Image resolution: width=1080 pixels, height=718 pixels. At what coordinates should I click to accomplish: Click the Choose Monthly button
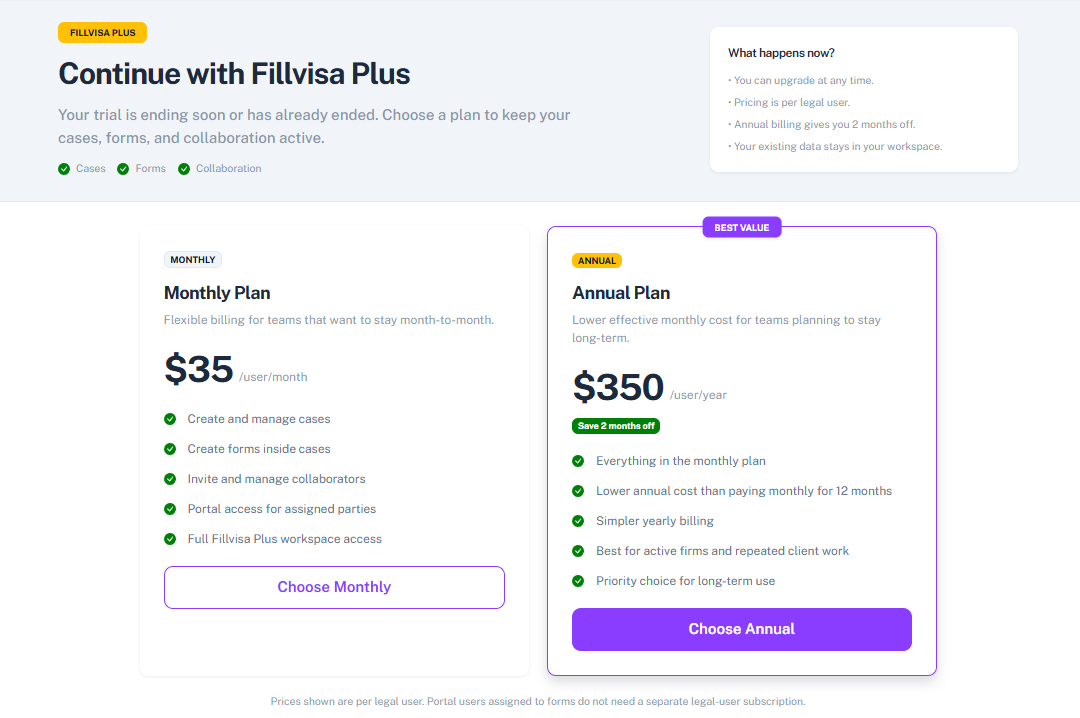click(x=334, y=587)
